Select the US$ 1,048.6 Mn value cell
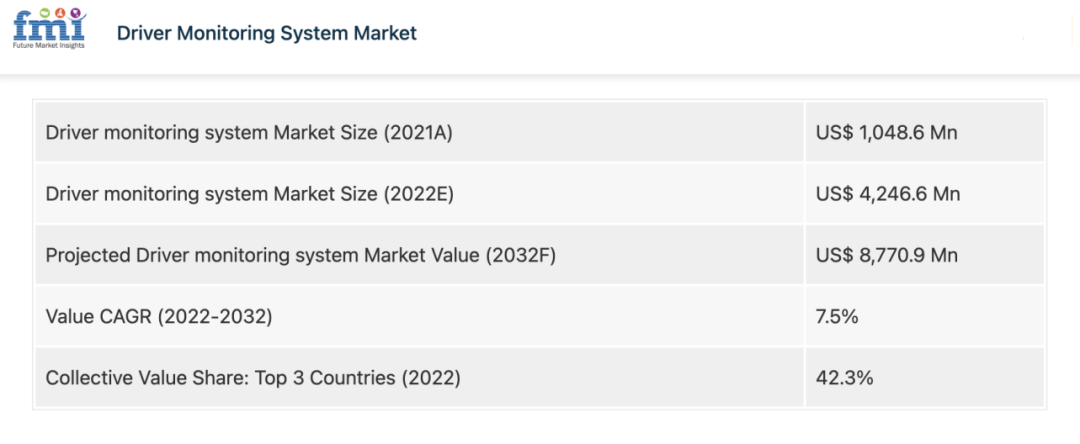 click(x=887, y=132)
